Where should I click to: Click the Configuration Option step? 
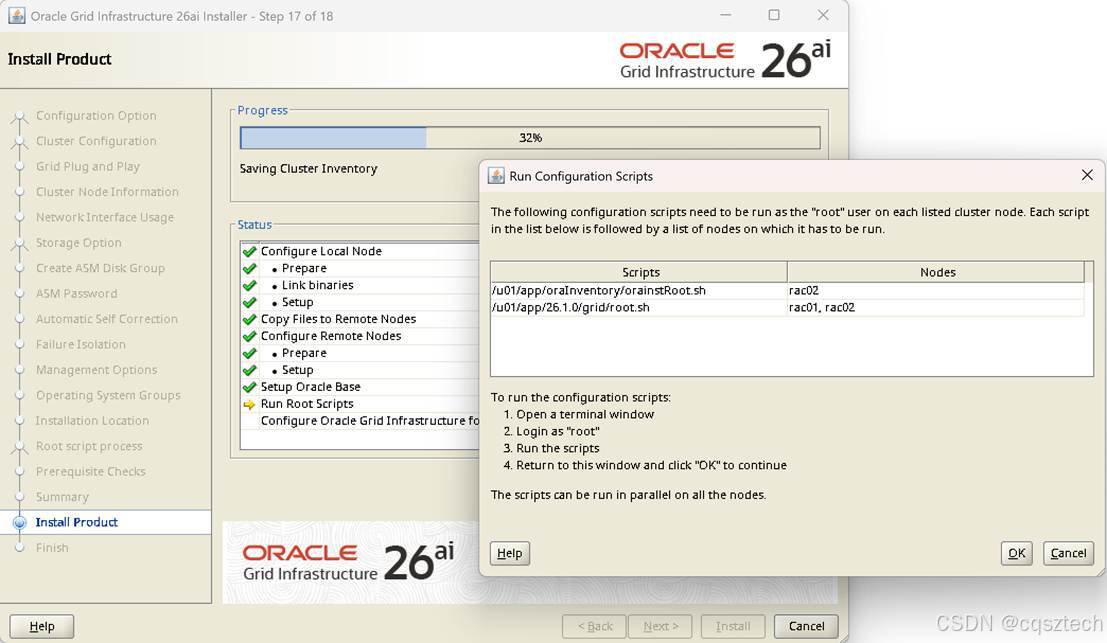pyautogui.click(x=96, y=115)
